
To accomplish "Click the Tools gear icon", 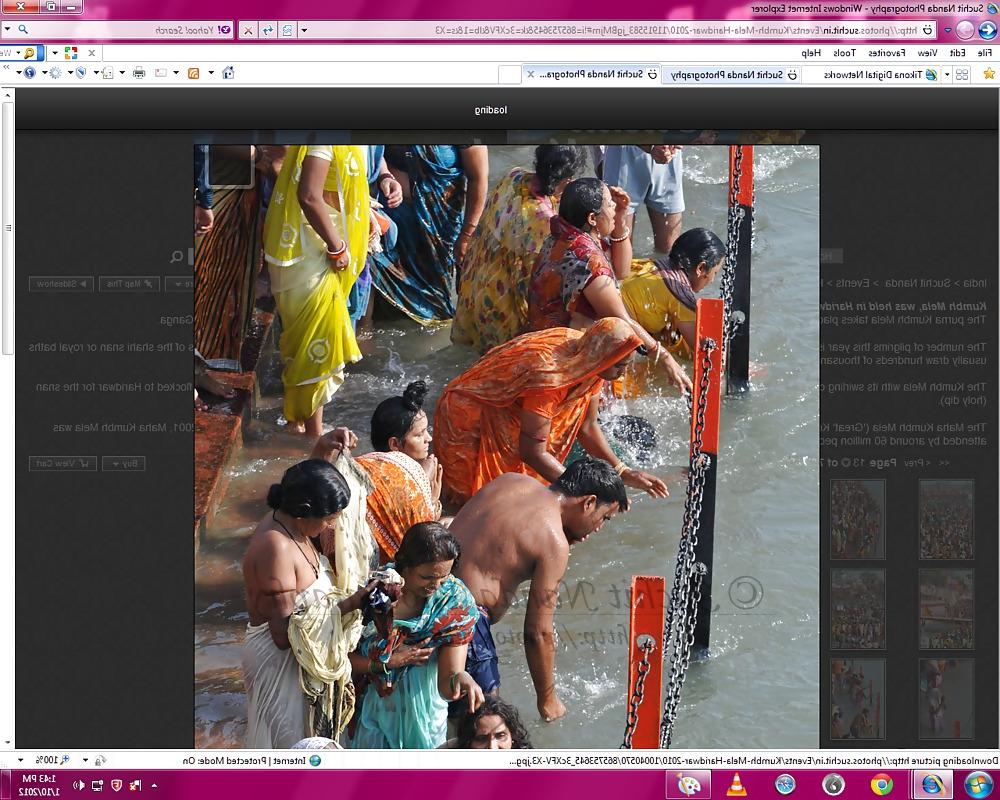I will [55, 73].
